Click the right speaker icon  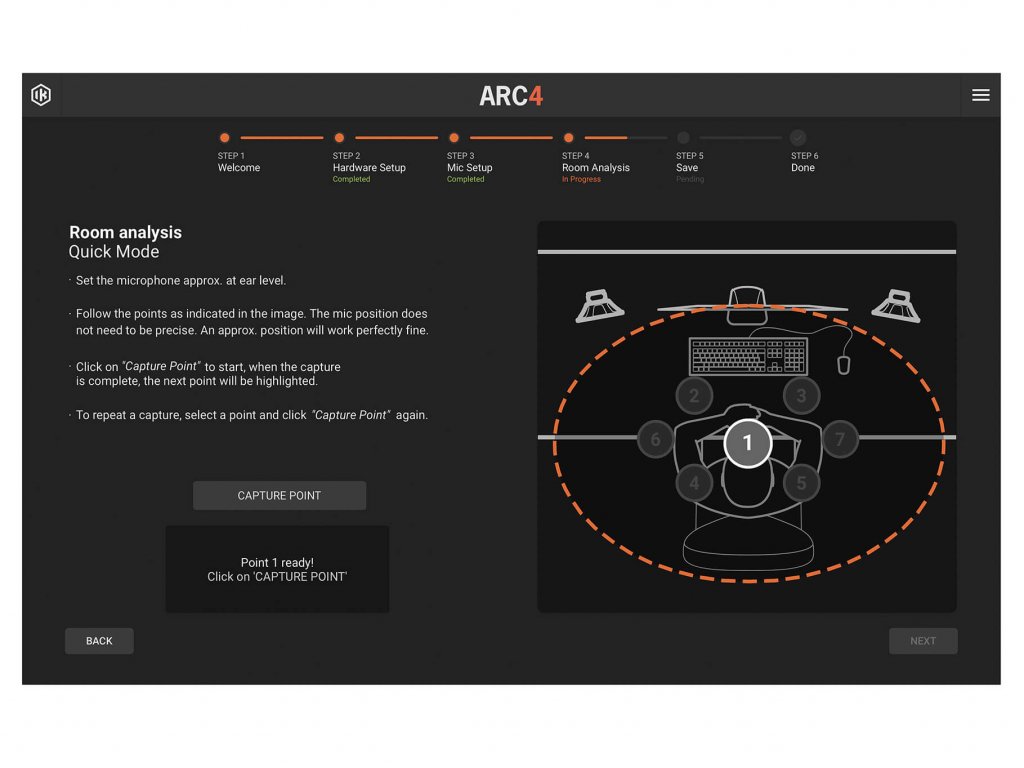pyautogui.click(x=896, y=306)
